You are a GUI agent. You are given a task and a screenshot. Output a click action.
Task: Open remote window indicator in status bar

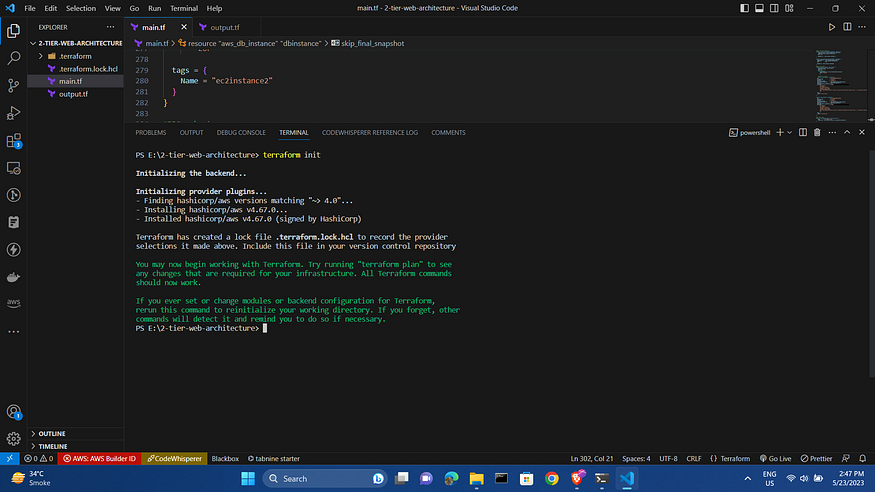[x=9, y=459]
